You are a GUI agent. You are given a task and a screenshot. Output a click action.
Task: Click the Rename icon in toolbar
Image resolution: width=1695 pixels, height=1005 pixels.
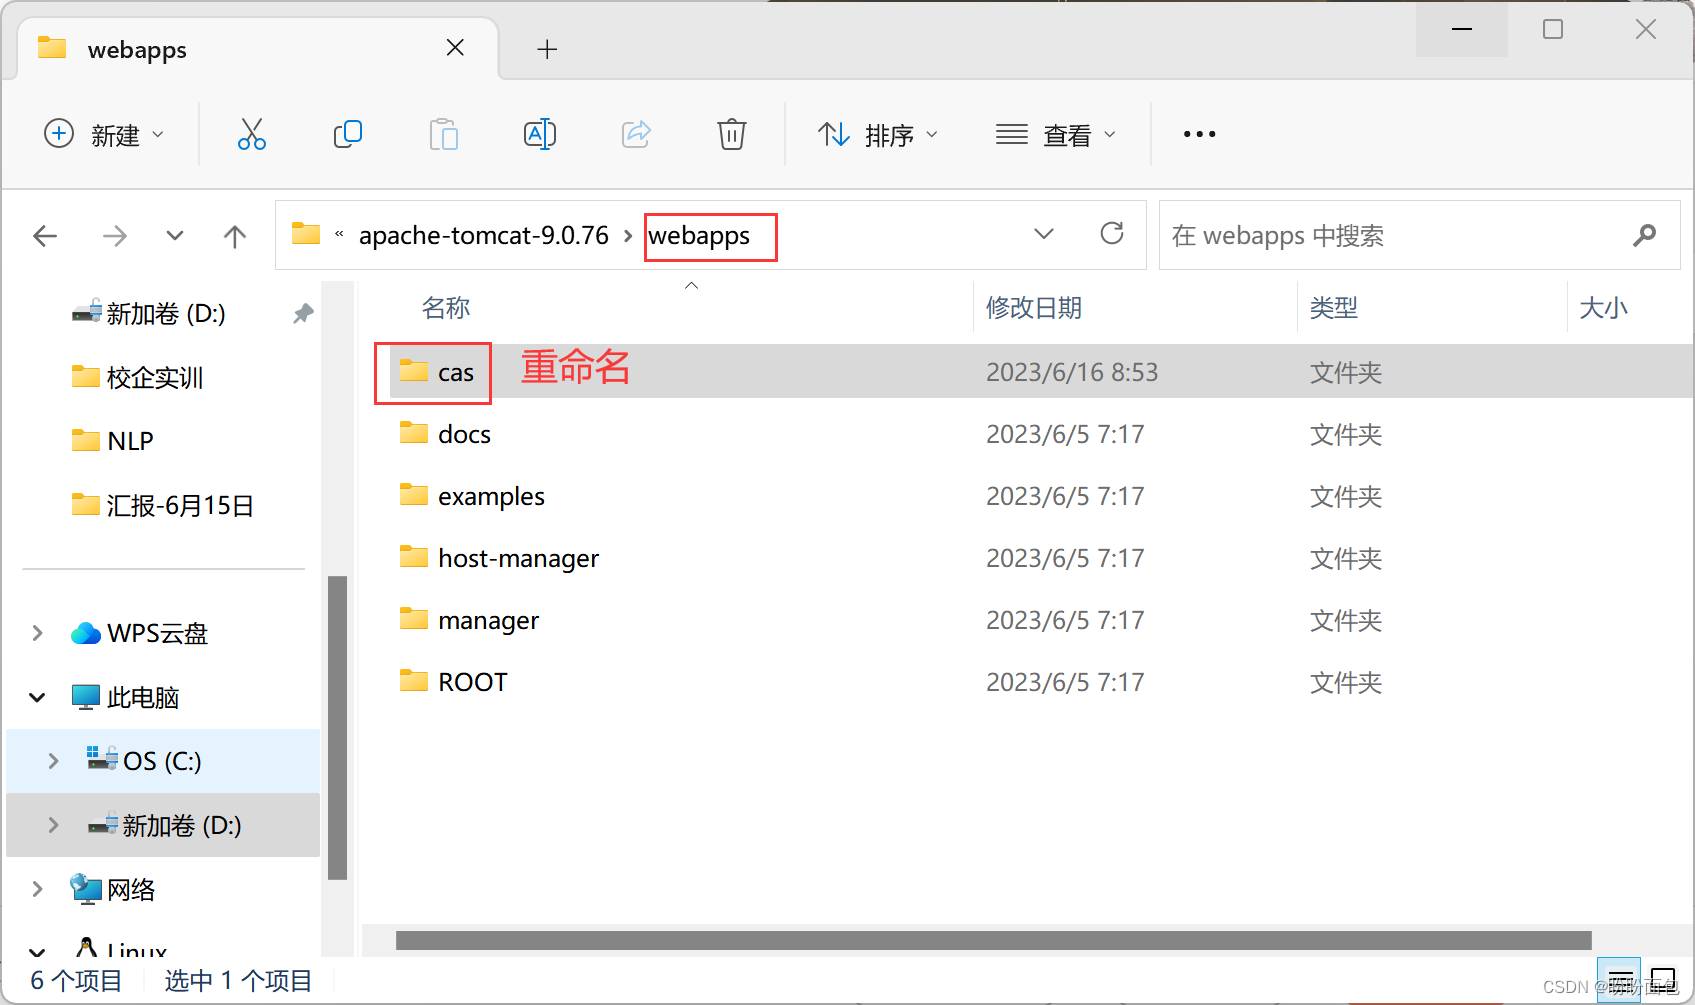pos(540,134)
